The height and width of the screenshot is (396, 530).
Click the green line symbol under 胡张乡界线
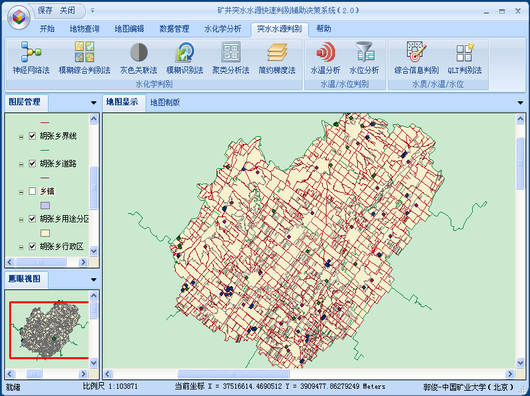point(45,150)
